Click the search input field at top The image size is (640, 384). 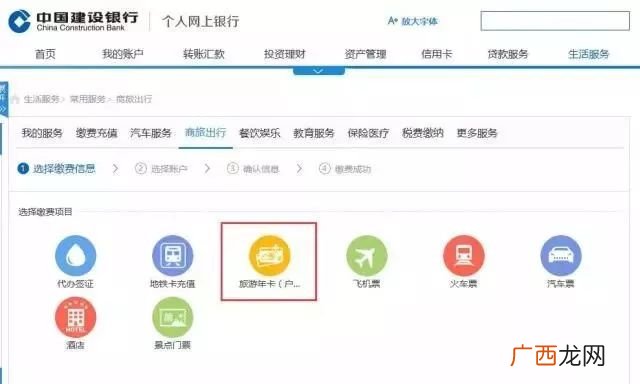[555, 21]
